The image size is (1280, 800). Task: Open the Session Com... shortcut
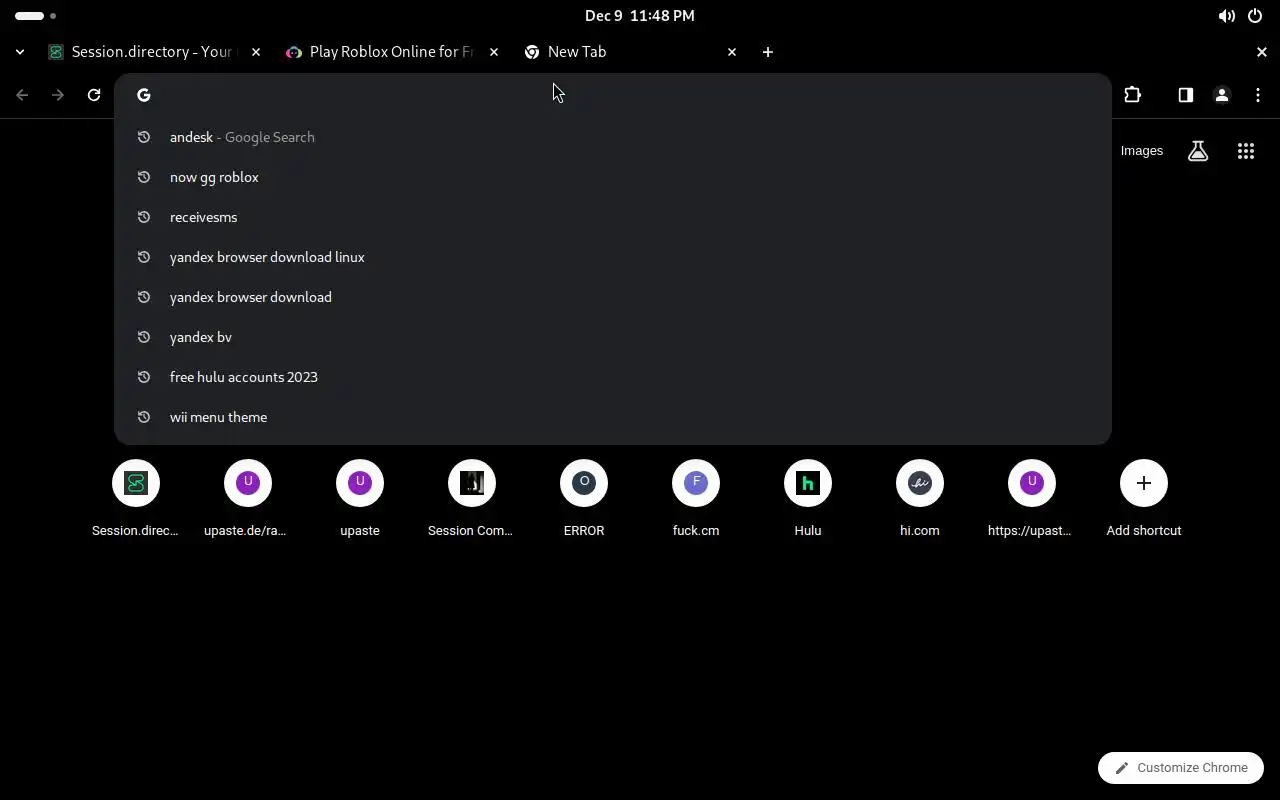coord(472,498)
